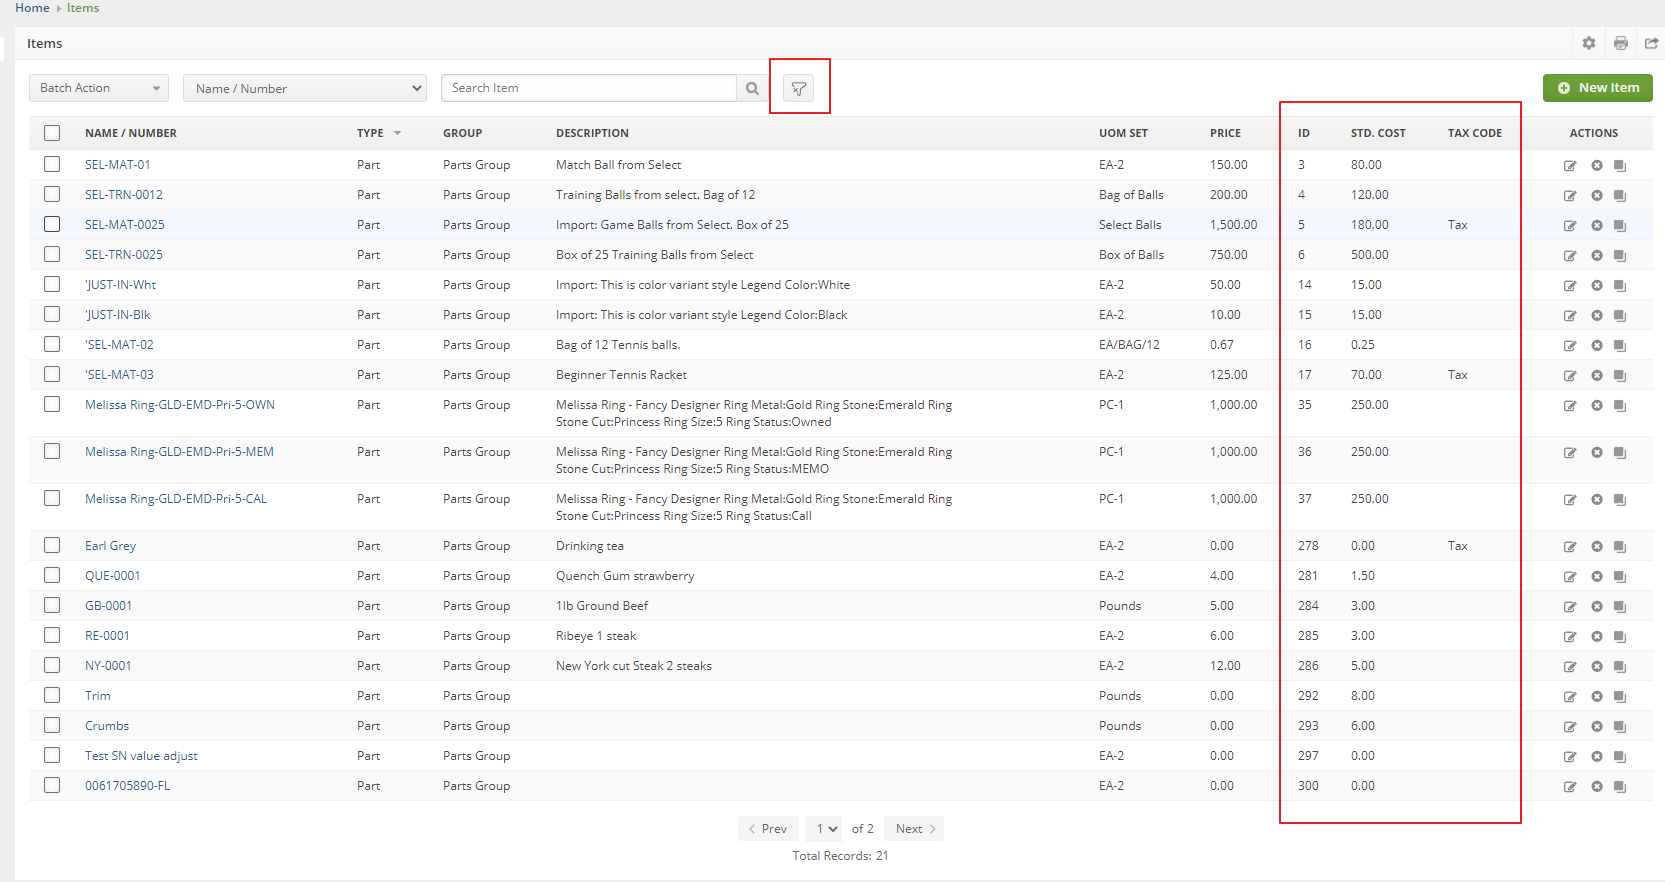Open the GB-0001 item link

tap(108, 606)
